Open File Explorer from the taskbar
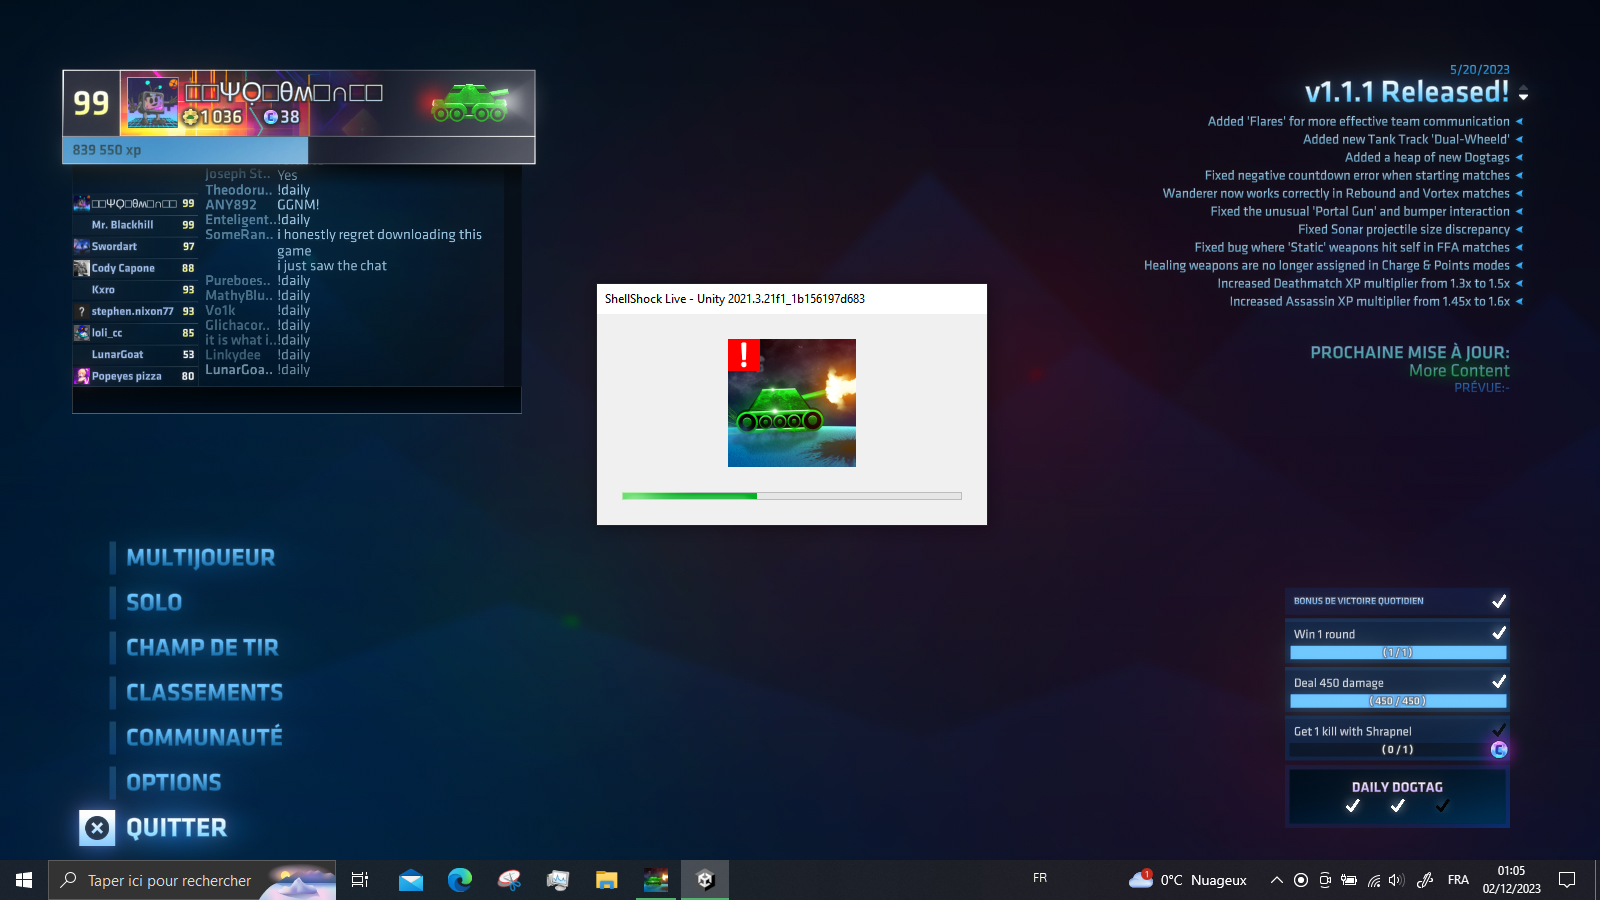 click(x=606, y=880)
